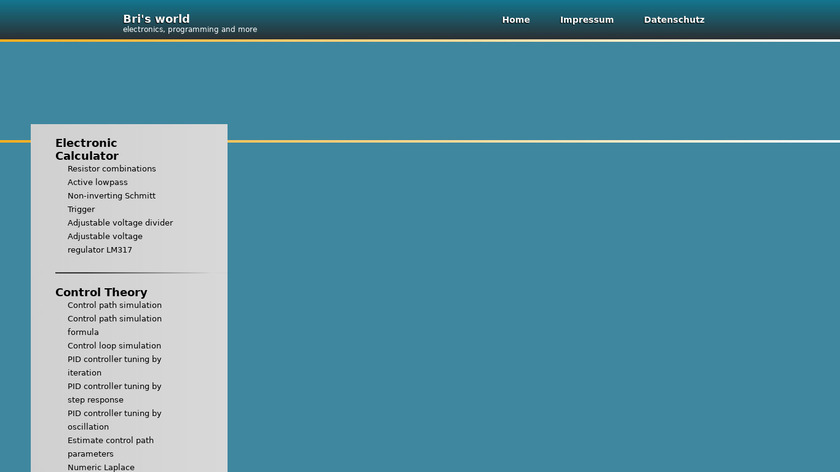Image resolution: width=840 pixels, height=472 pixels.
Task: Select PID controller tuning by iteration
Action: tap(114, 365)
